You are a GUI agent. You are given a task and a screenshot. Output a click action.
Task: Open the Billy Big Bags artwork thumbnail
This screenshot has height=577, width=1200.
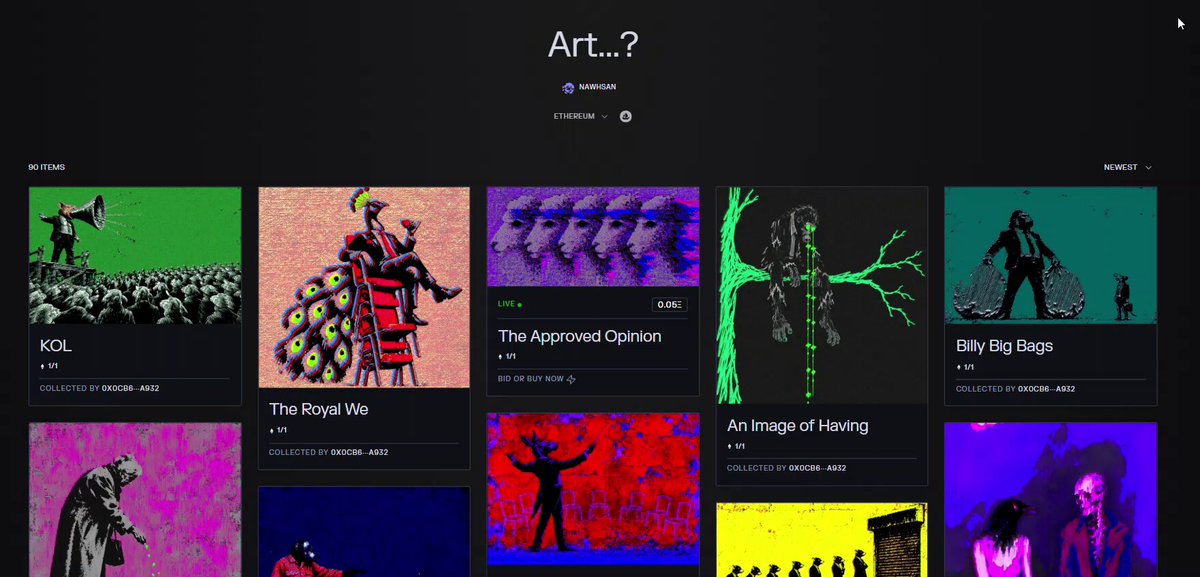click(x=1051, y=255)
